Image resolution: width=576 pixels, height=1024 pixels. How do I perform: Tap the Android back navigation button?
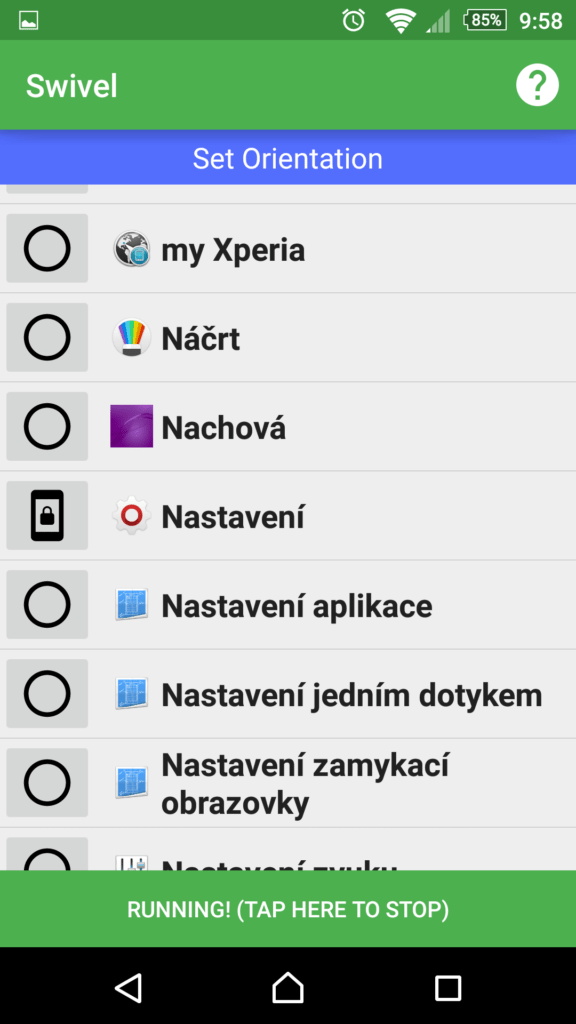[128, 987]
